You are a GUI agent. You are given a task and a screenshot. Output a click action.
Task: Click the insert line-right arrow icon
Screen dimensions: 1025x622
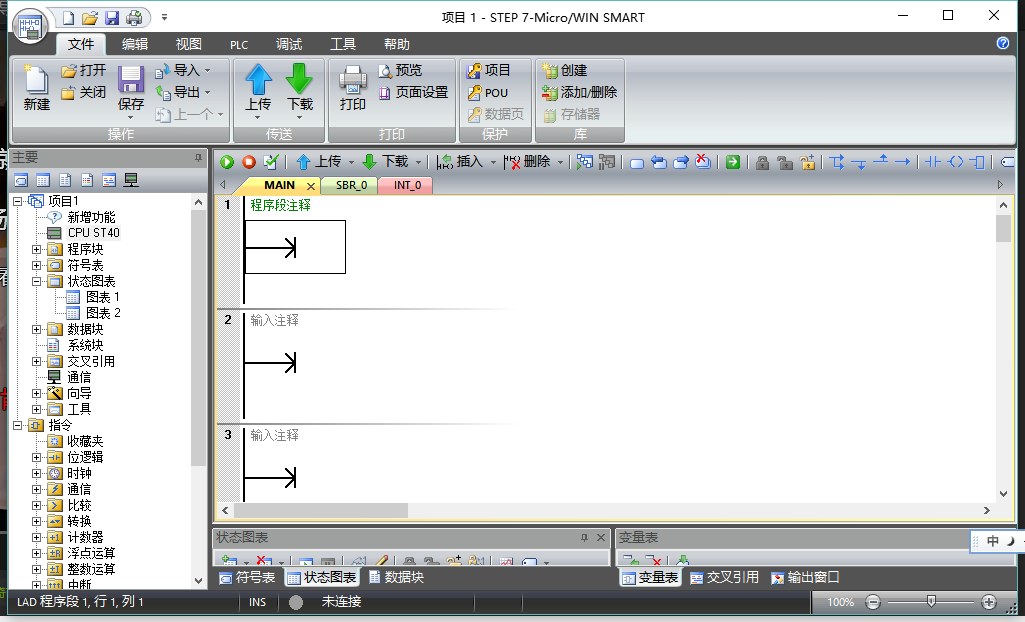click(x=903, y=162)
